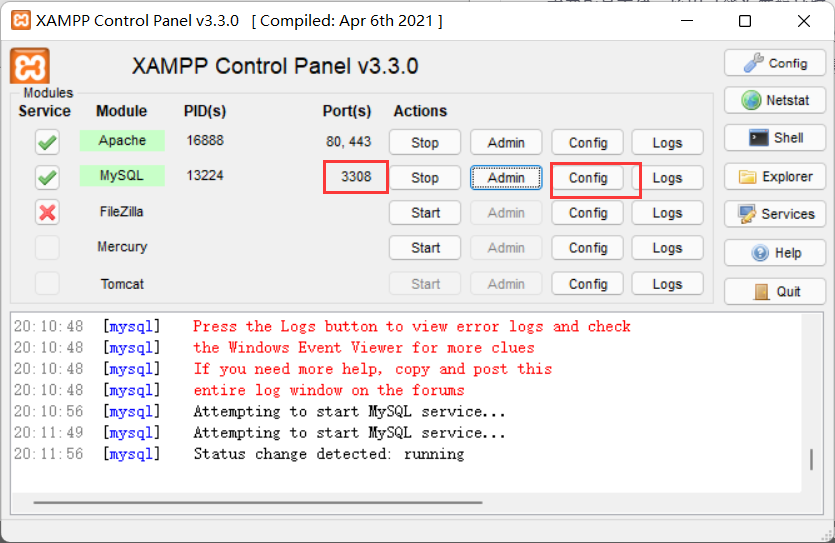Open Apache Admin page

(506, 143)
